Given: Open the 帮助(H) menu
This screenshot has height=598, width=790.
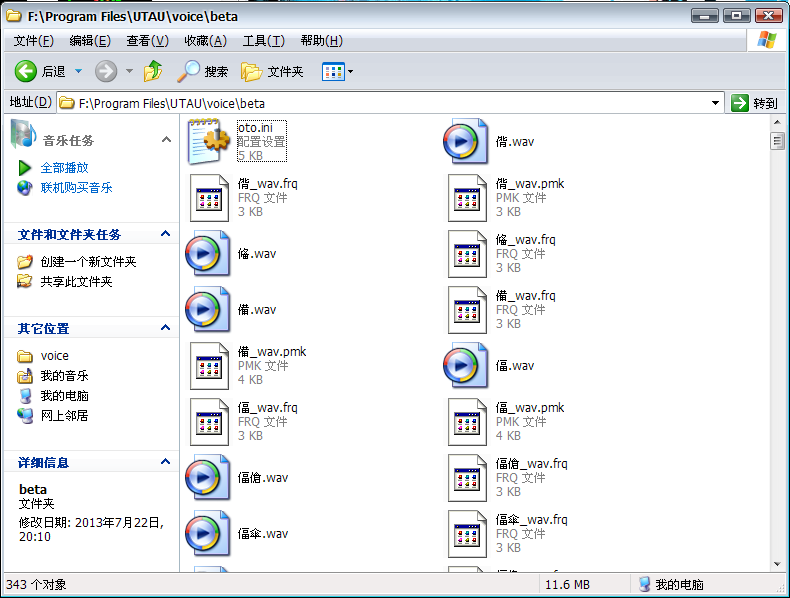Looking at the screenshot, I should pos(321,41).
